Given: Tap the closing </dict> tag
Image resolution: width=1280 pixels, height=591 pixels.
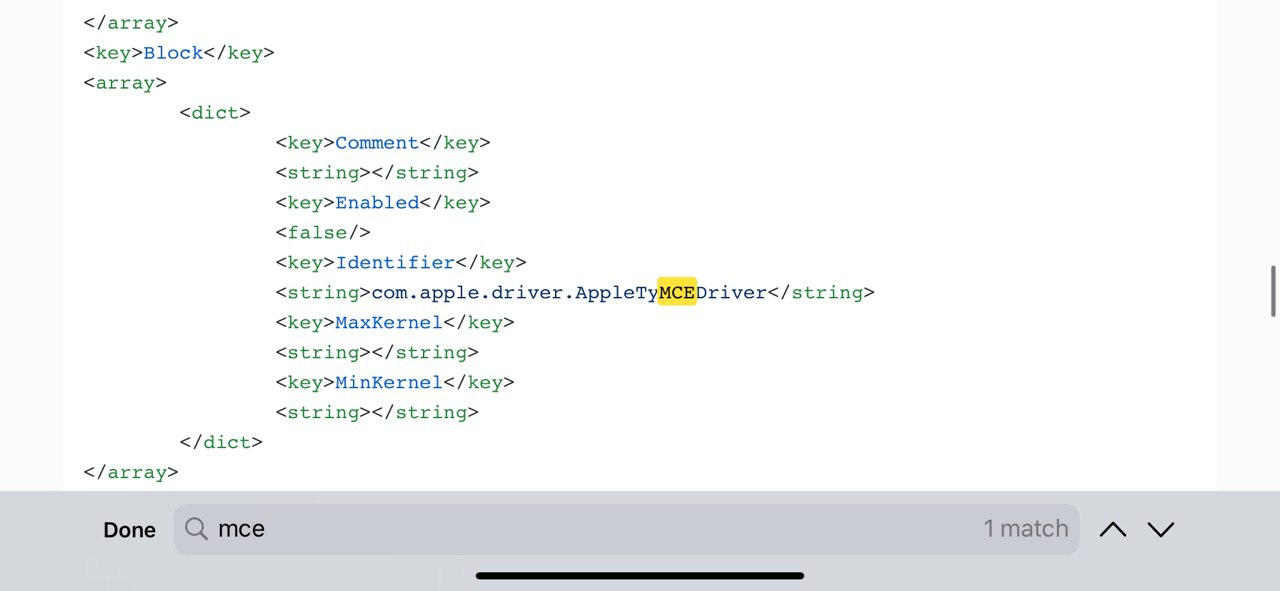Looking at the screenshot, I should [x=221, y=443].
